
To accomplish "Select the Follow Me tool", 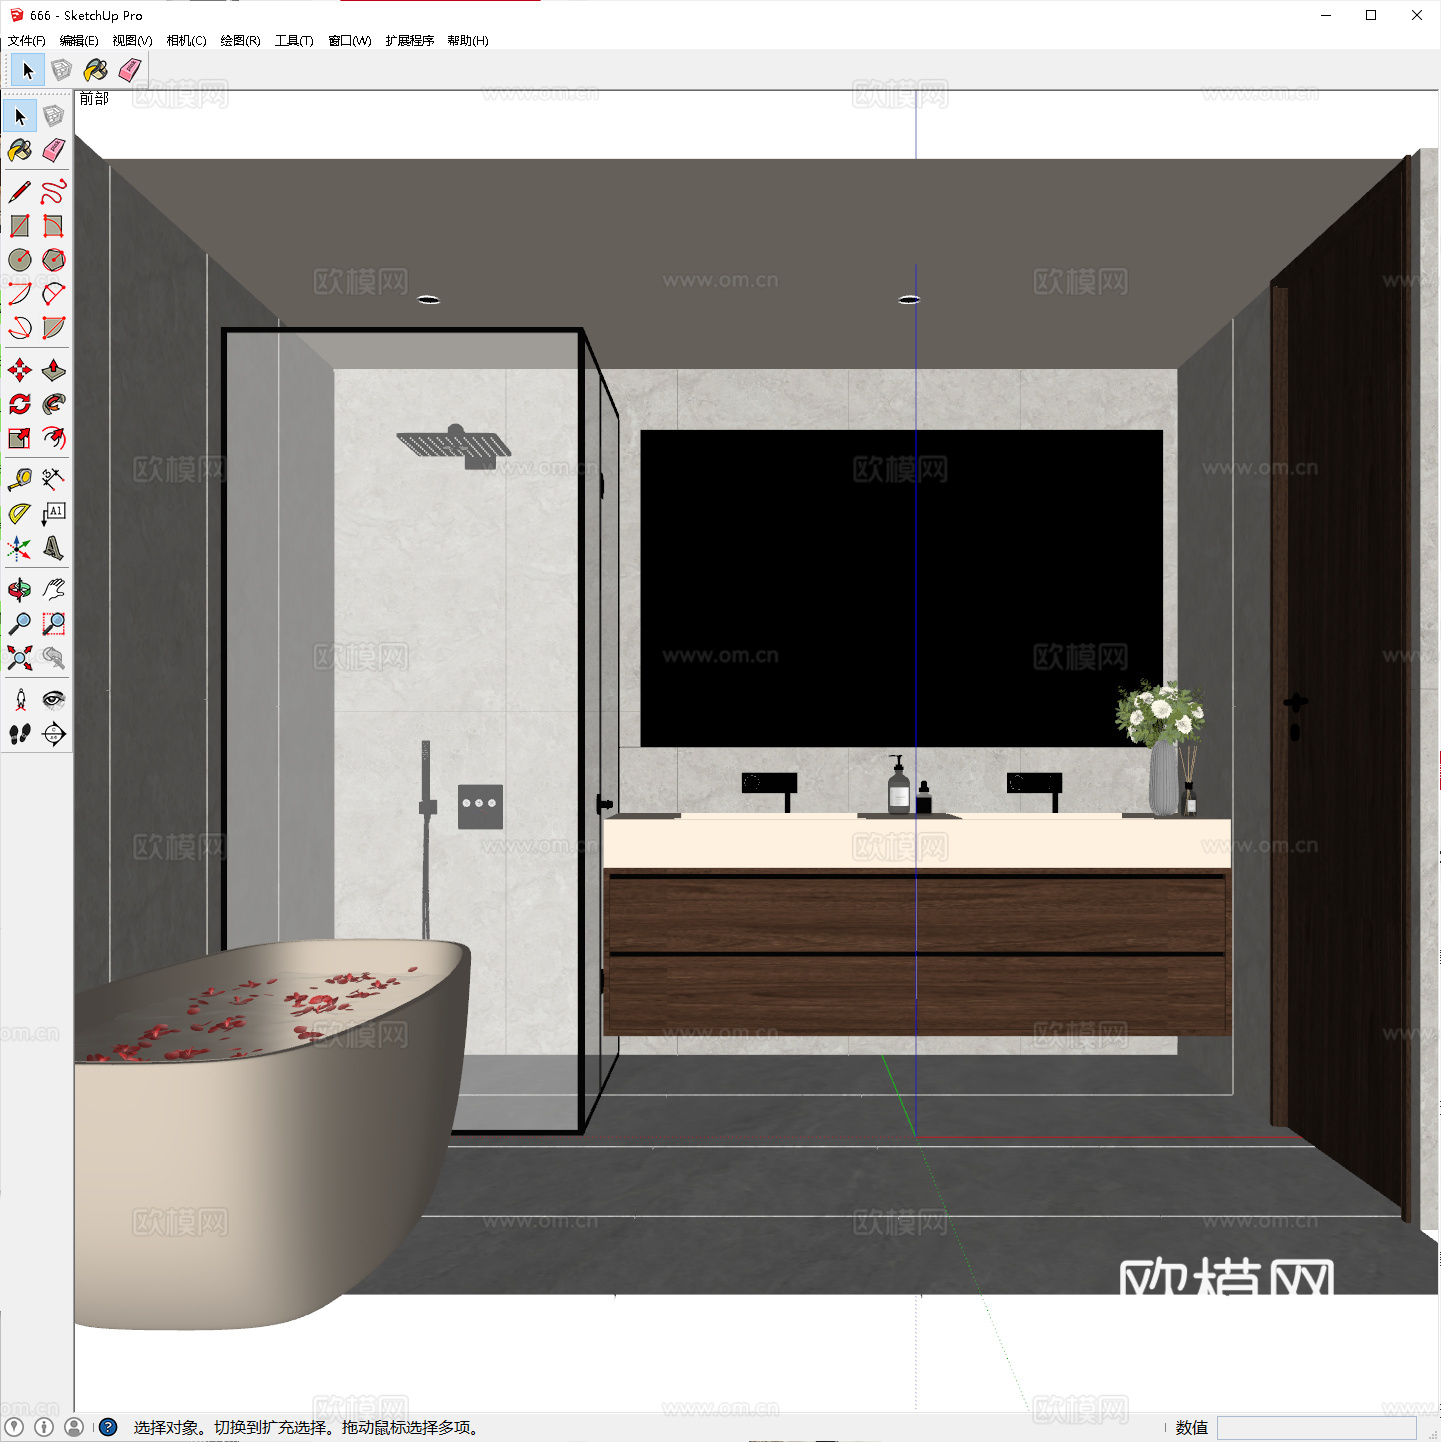I will coord(54,404).
